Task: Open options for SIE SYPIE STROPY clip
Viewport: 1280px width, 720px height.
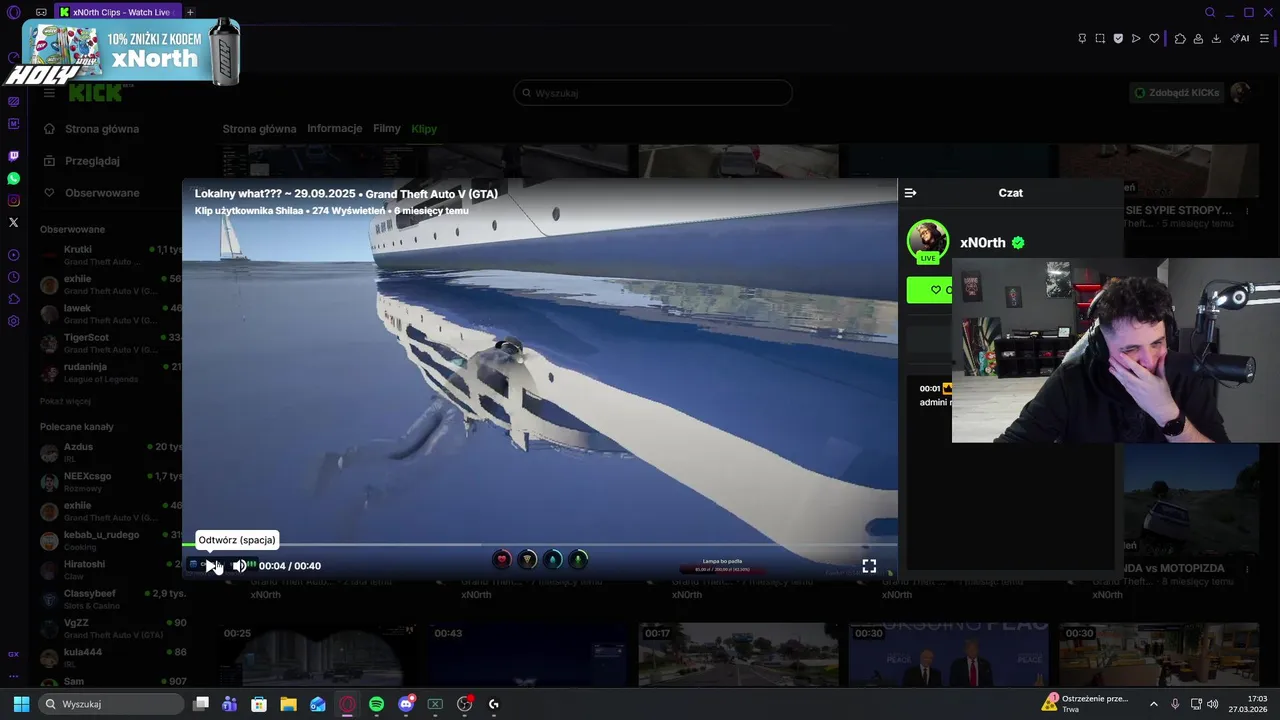Action: coord(1247,211)
